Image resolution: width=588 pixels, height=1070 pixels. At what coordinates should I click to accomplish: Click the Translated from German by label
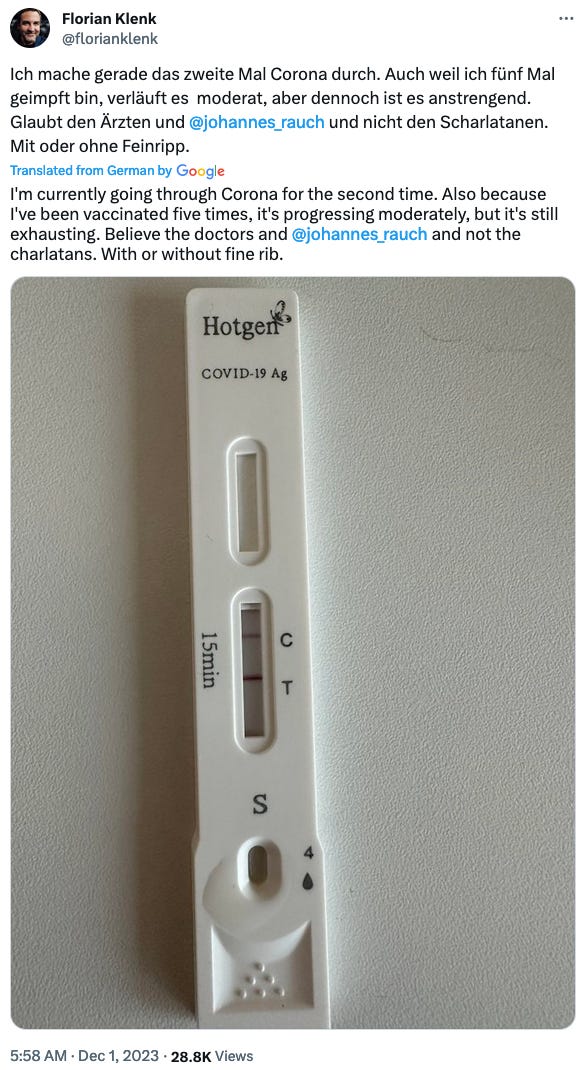[91, 171]
